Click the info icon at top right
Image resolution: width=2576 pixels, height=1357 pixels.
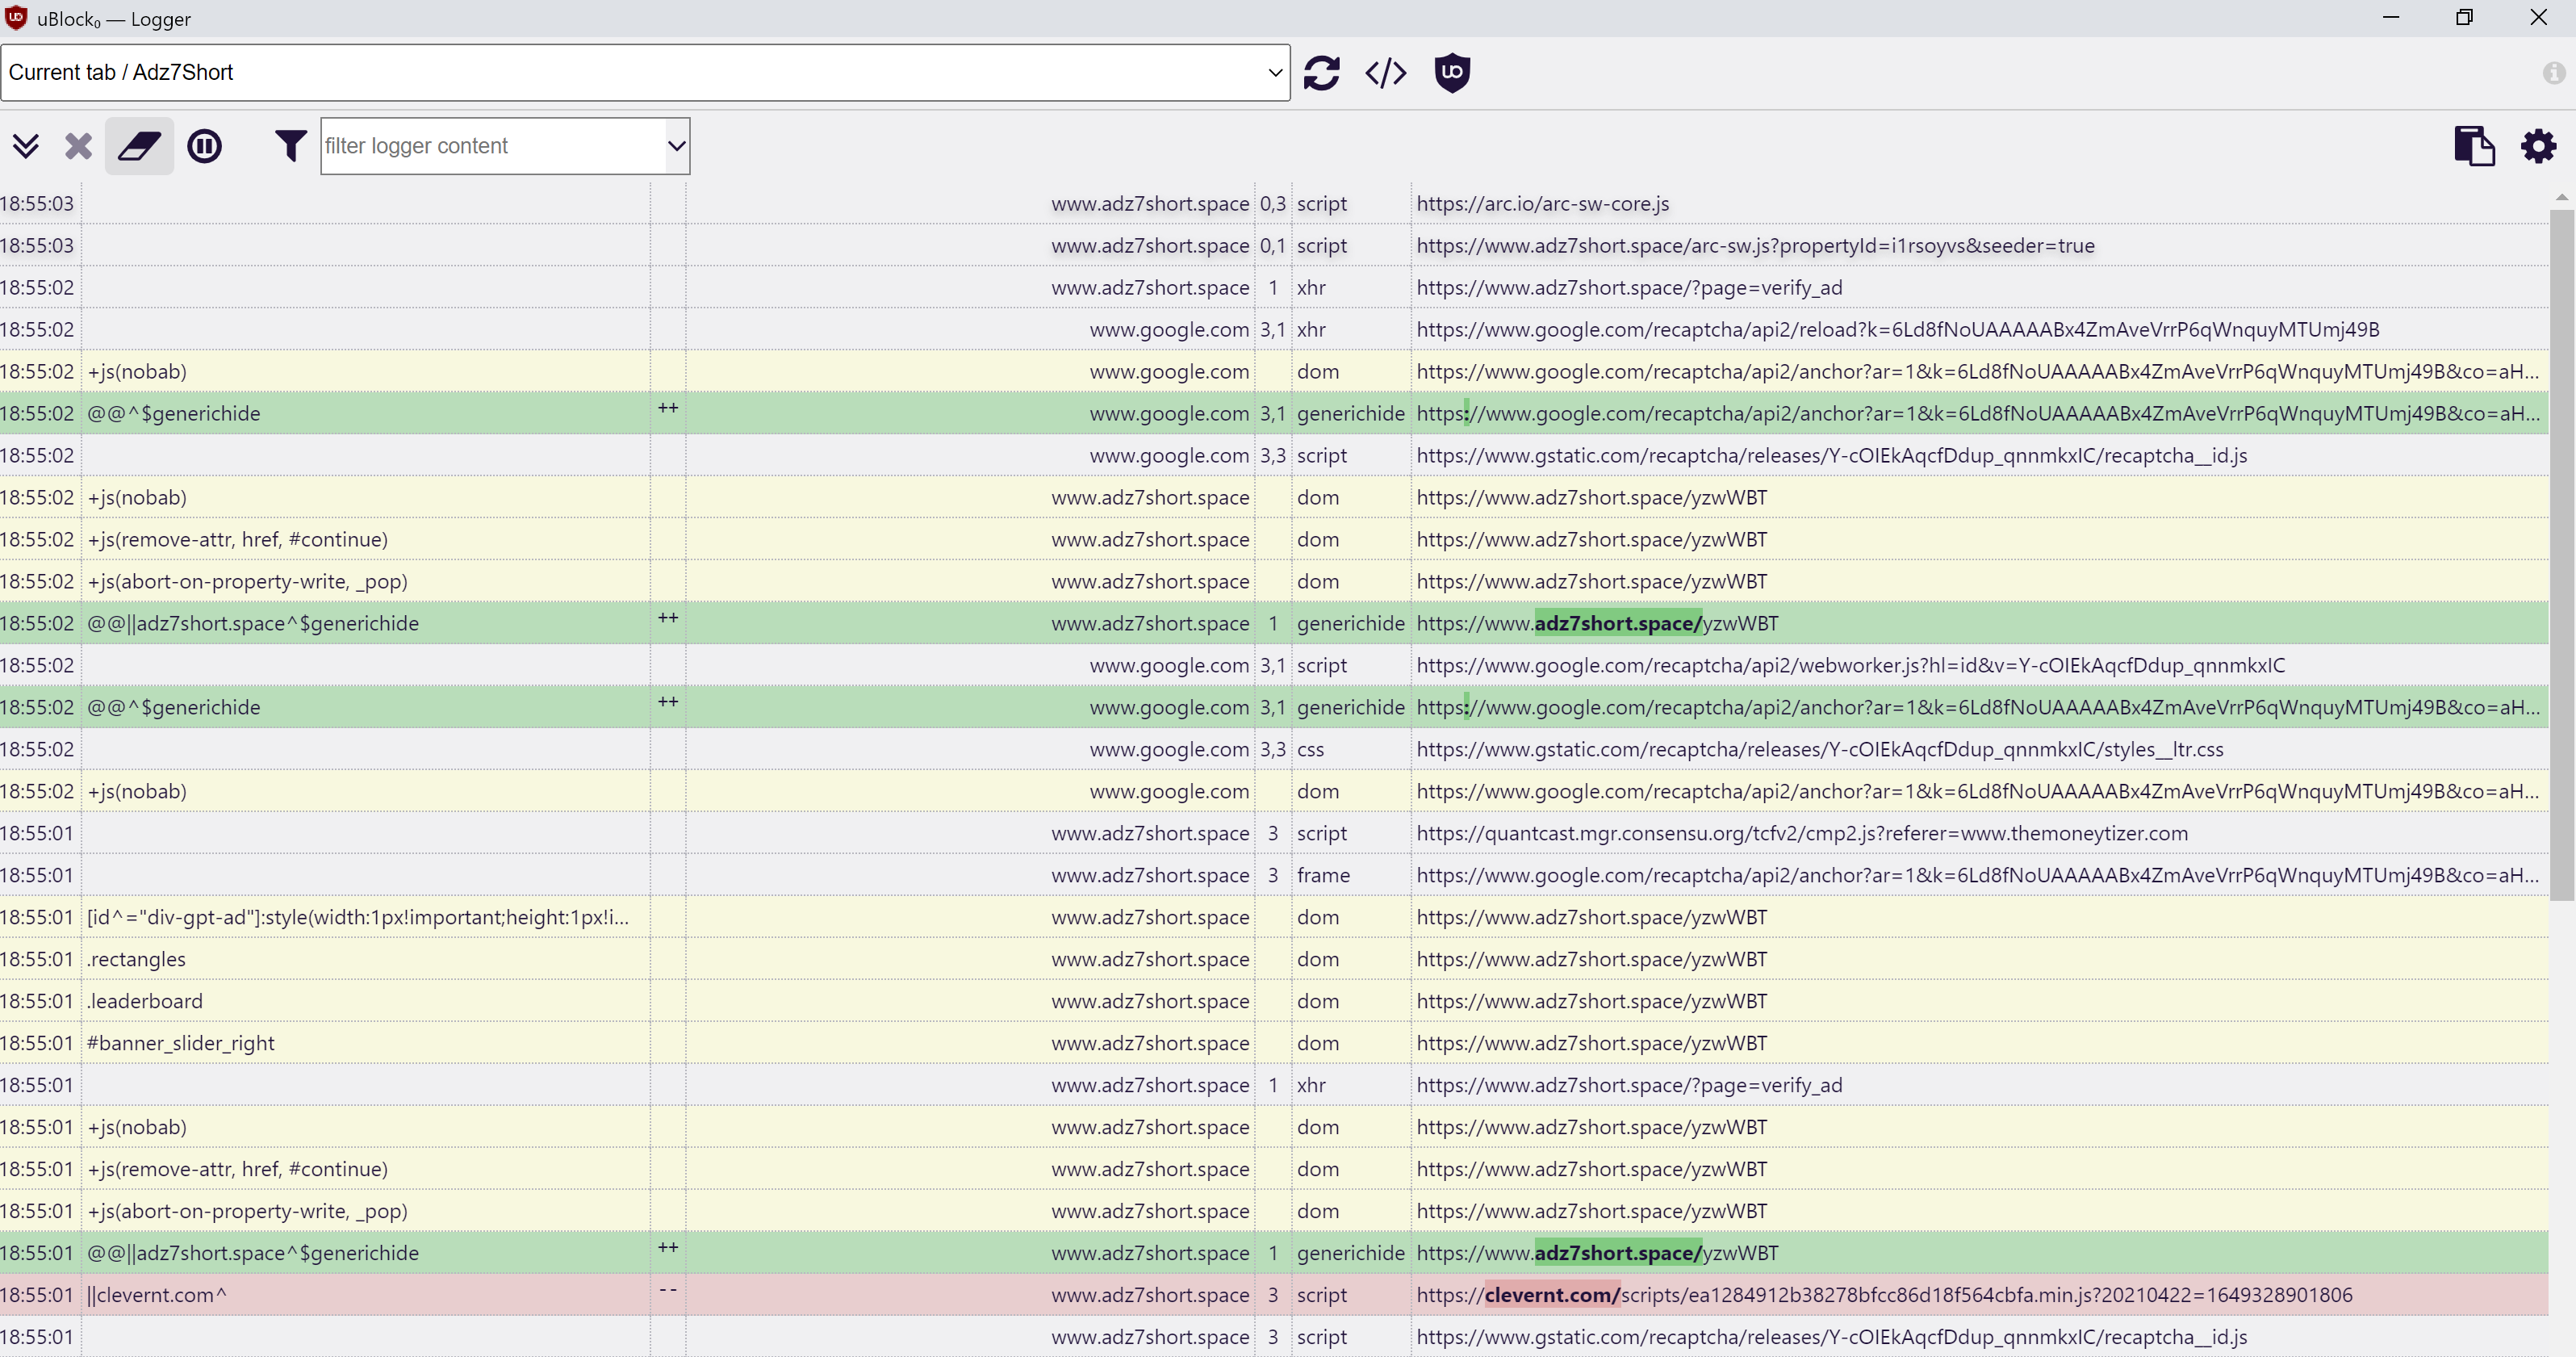2553,73
